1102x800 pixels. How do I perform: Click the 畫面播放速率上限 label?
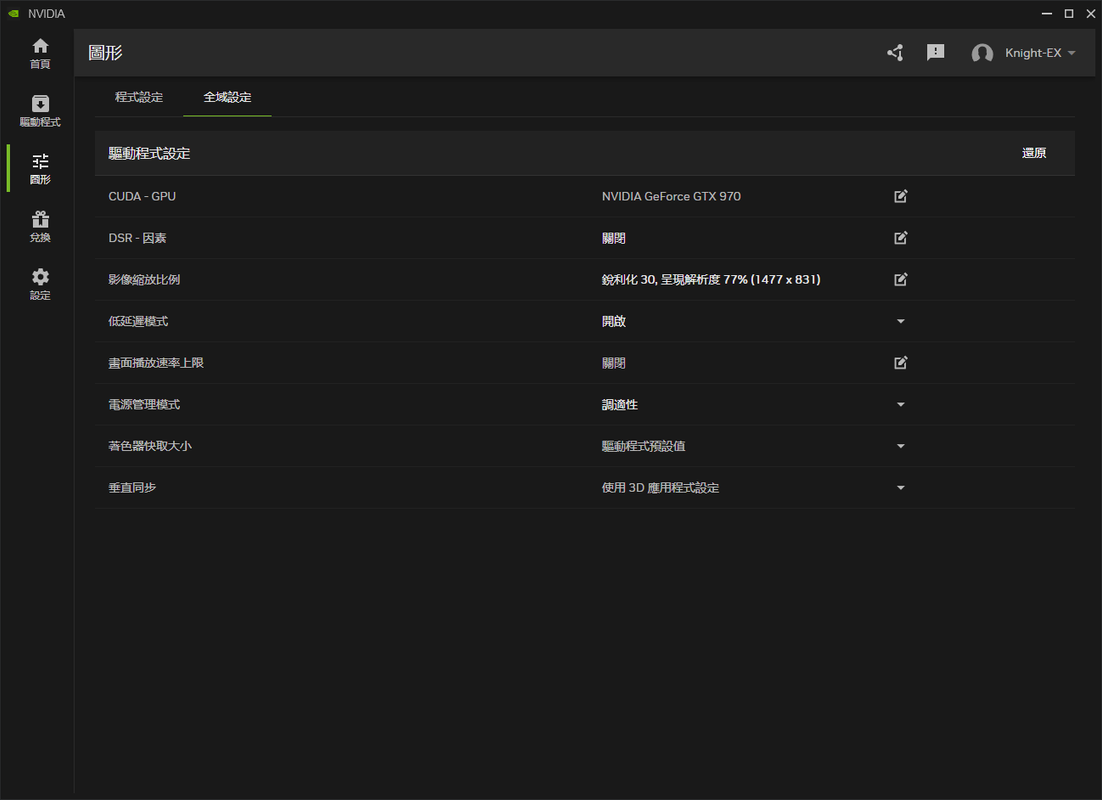coord(156,363)
